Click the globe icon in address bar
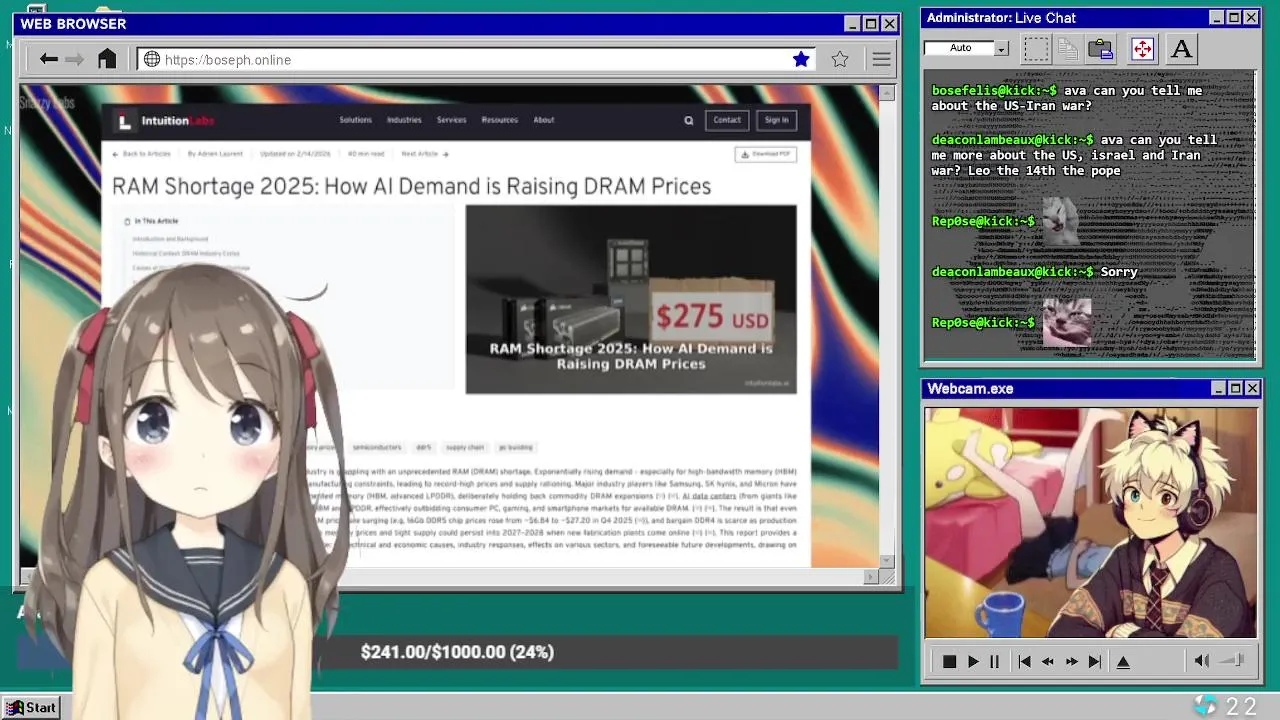This screenshot has height=720, width=1280. (x=152, y=60)
